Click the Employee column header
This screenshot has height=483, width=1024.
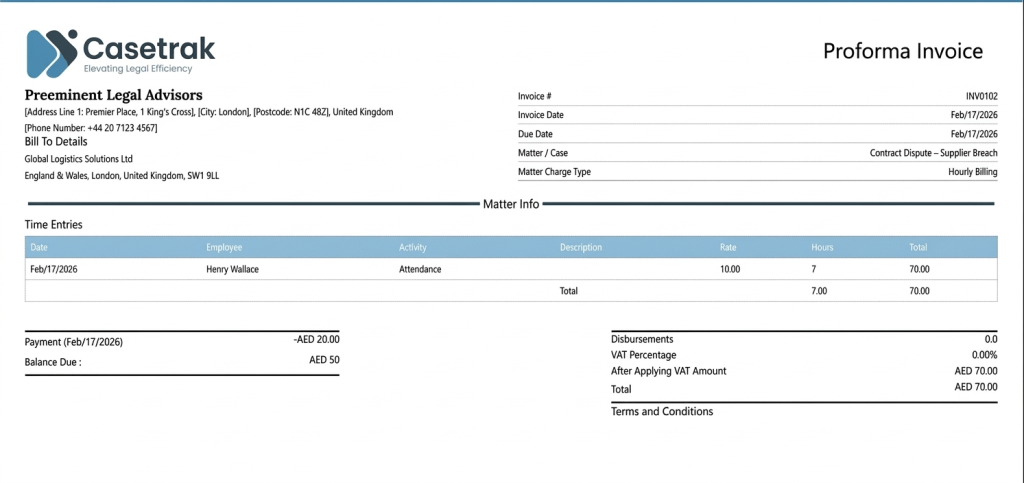tap(224, 246)
